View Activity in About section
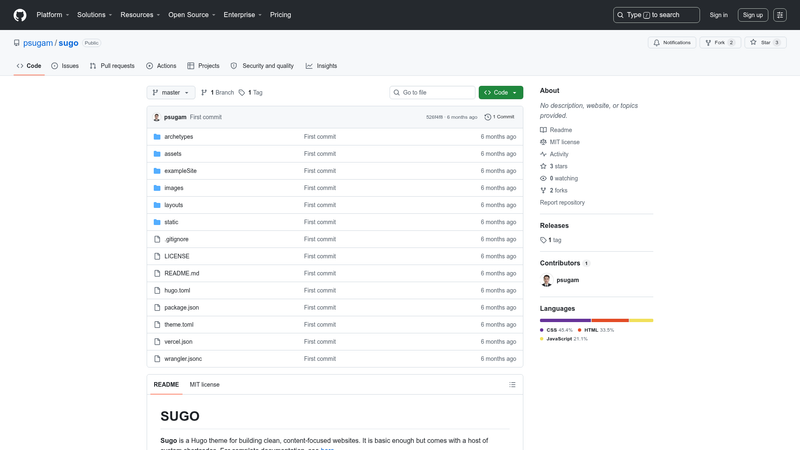The width and height of the screenshot is (800, 450). (x=554, y=154)
